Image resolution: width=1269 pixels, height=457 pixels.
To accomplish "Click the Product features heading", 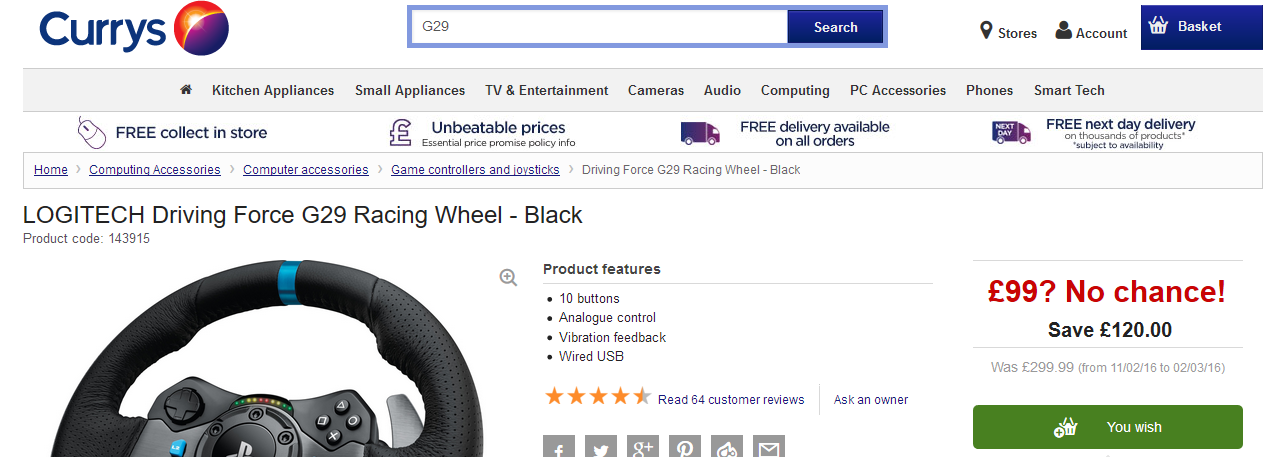I will [601, 269].
